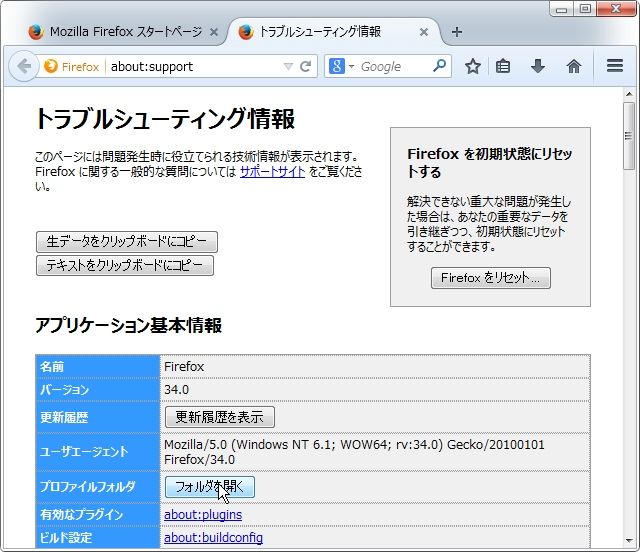Click the scrollbar down arrow
Viewport: 640px width, 552px height.
point(629,541)
